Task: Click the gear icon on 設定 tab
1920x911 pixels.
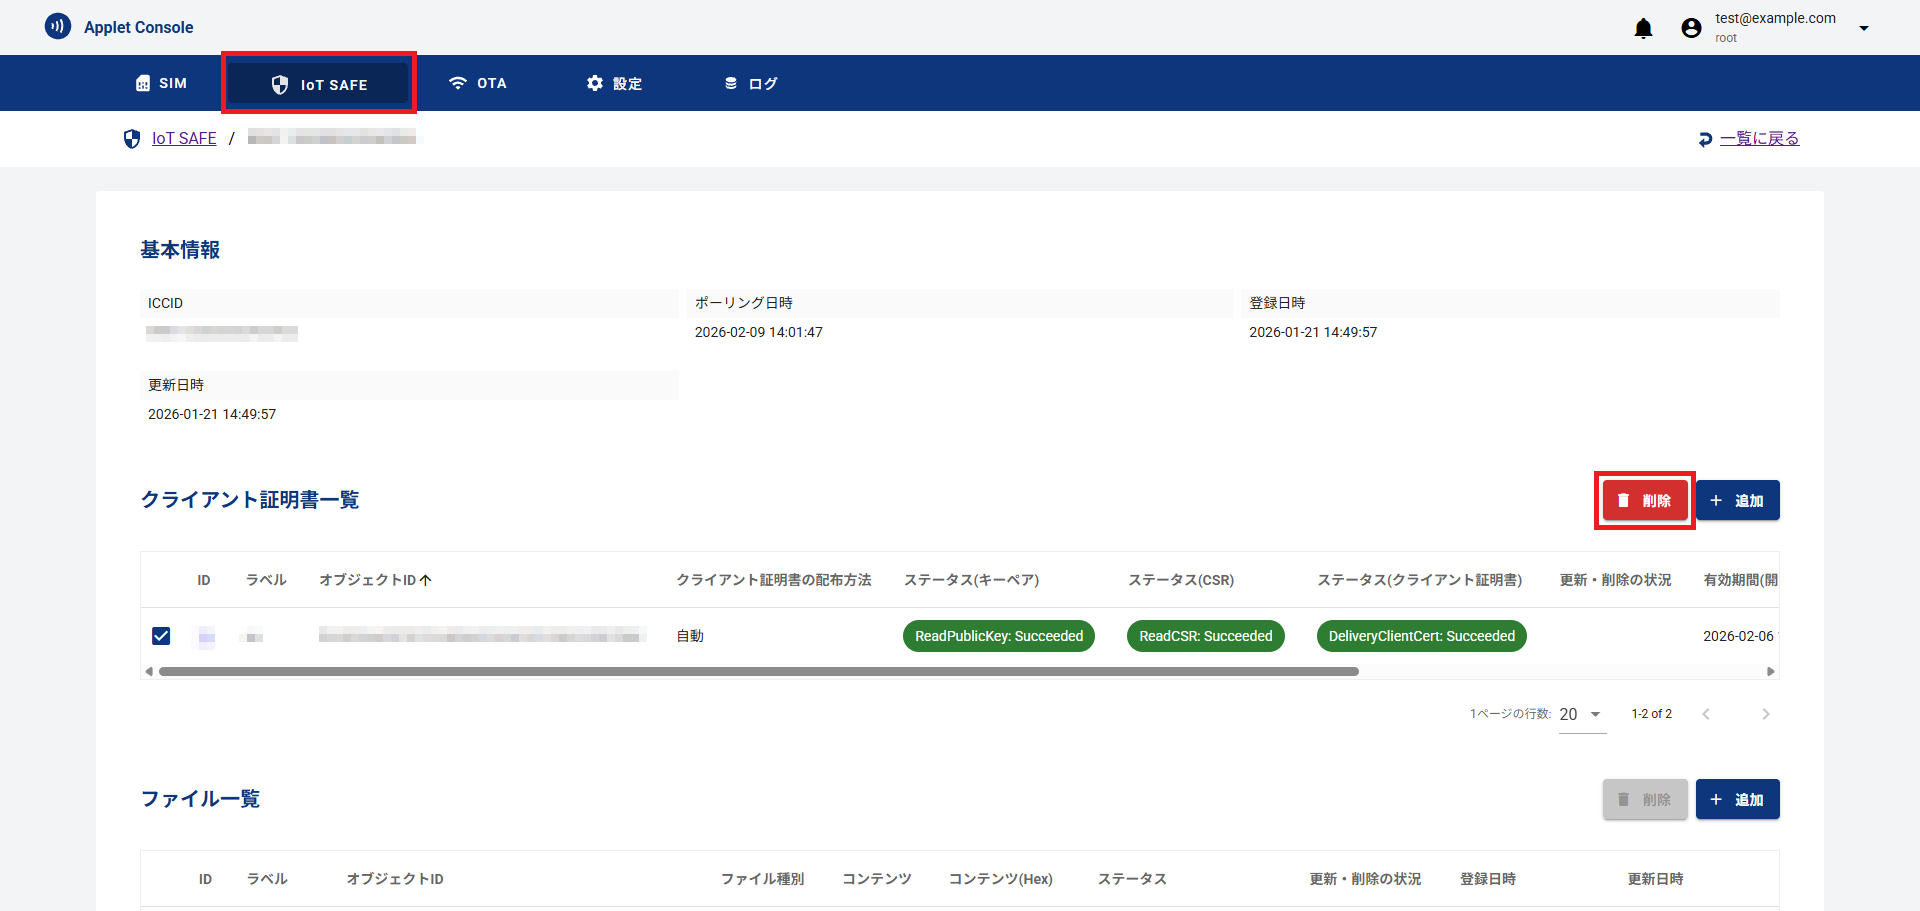Action: (594, 83)
